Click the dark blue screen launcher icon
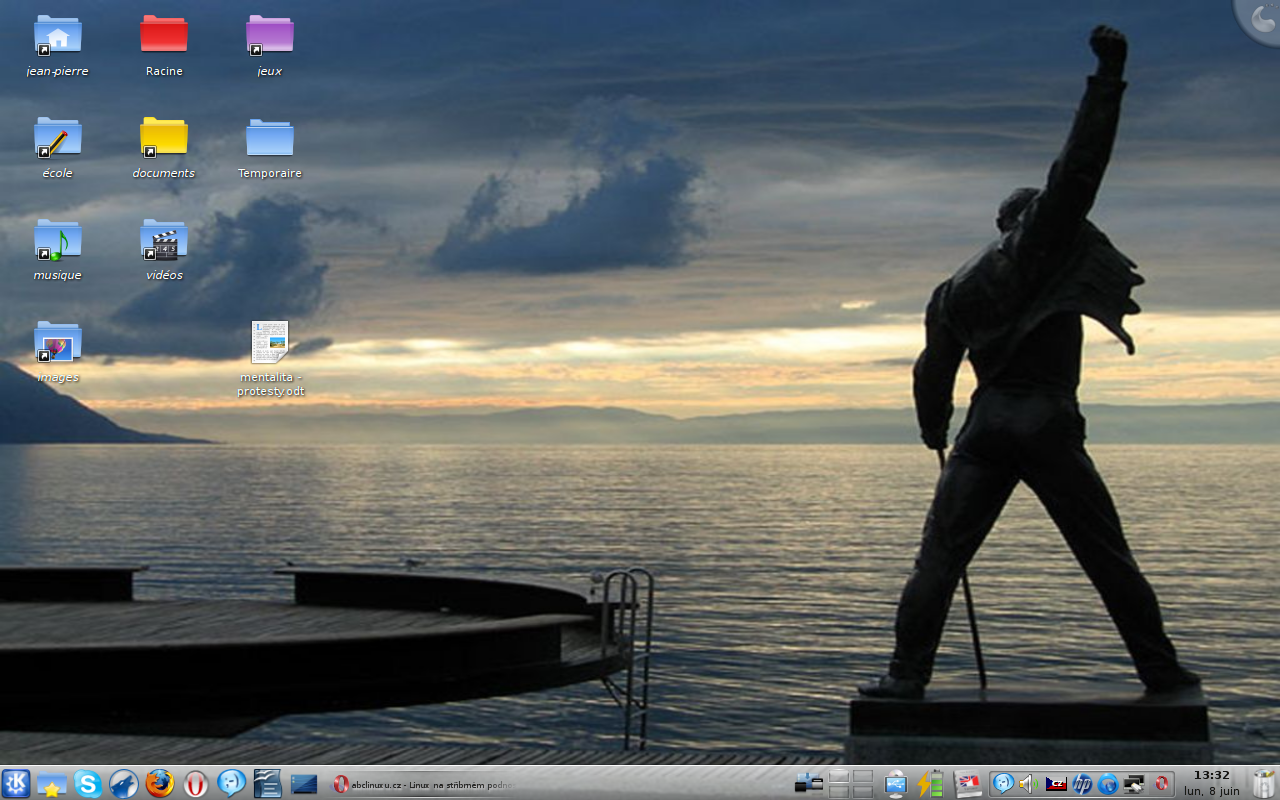This screenshot has width=1280, height=800. (x=304, y=784)
